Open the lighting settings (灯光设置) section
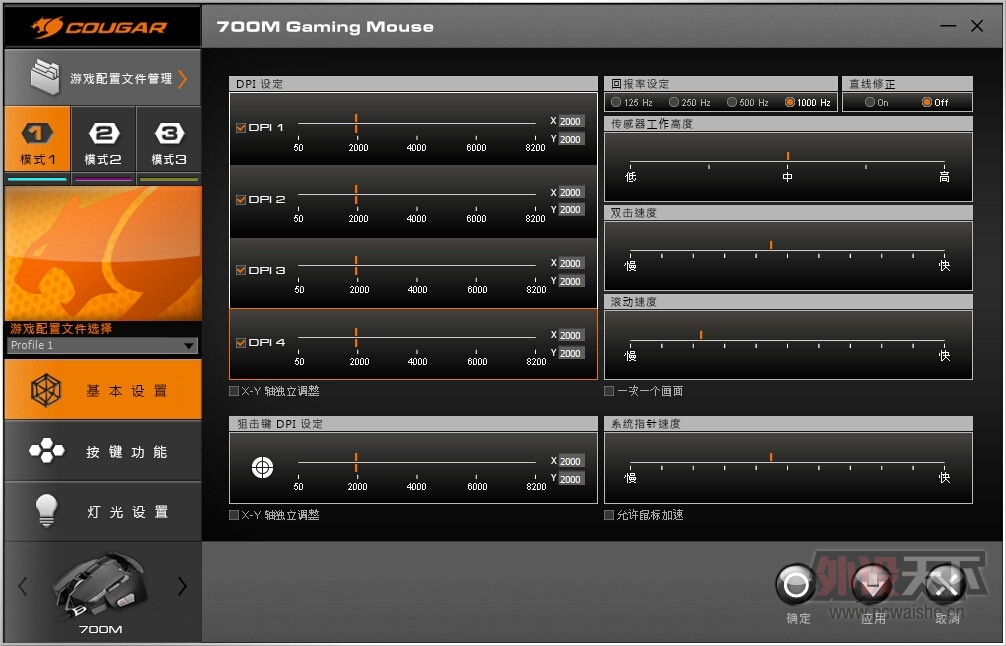Viewport: 1006px width, 646px height. click(x=103, y=511)
